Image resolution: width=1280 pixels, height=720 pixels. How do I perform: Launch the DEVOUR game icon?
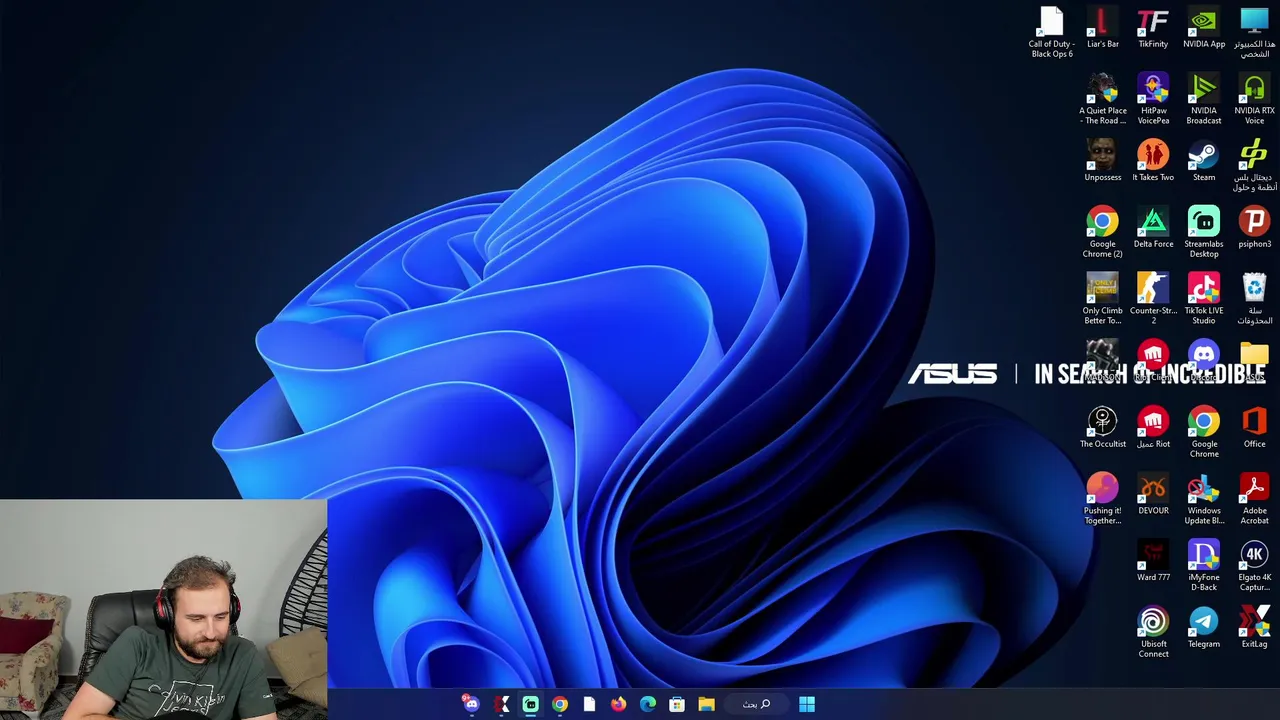pyautogui.click(x=1153, y=494)
